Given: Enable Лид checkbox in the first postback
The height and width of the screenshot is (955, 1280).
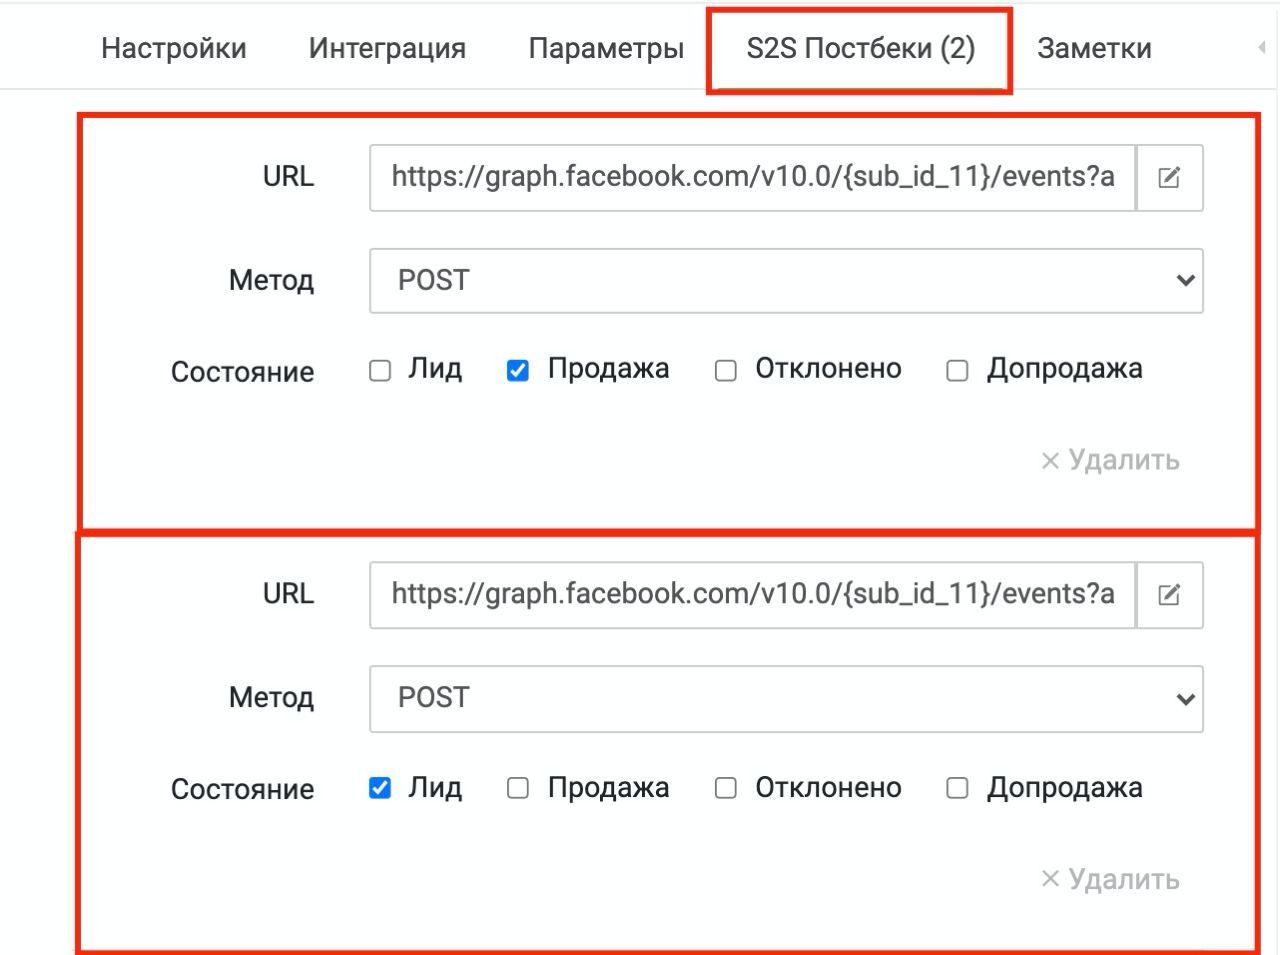Looking at the screenshot, I should coord(380,371).
